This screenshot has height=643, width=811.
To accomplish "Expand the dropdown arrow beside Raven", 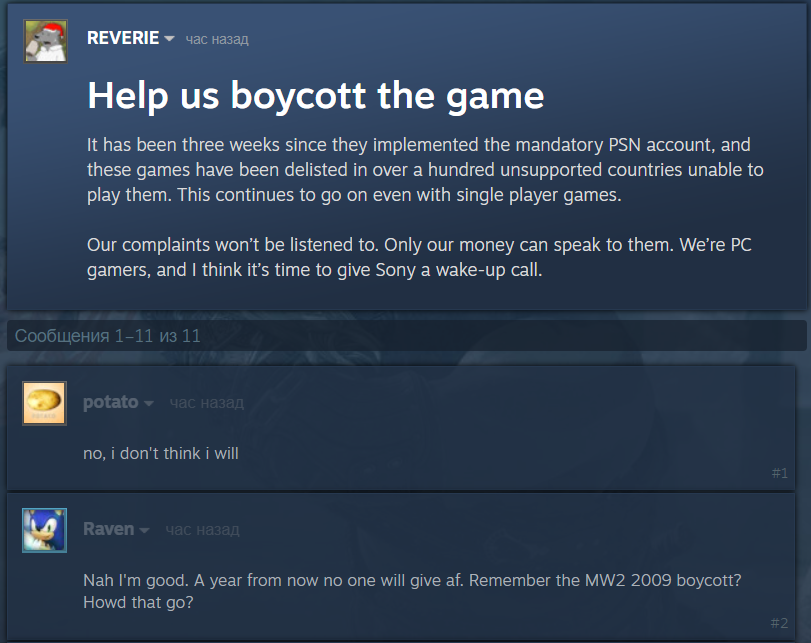I will (x=145, y=530).
